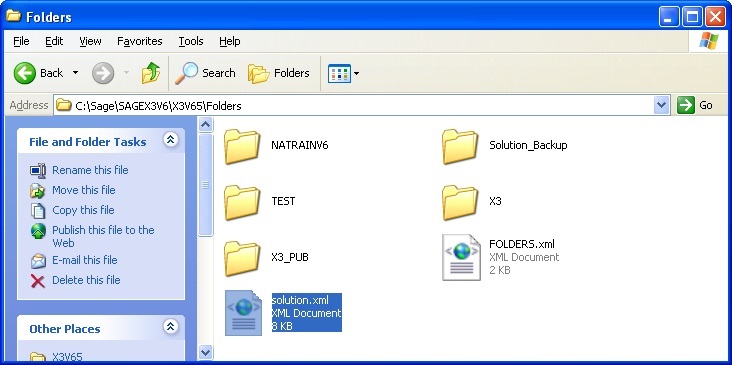The width and height of the screenshot is (732, 365).
Task: Click Copy this file link
Action: click(x=83, y=210)
